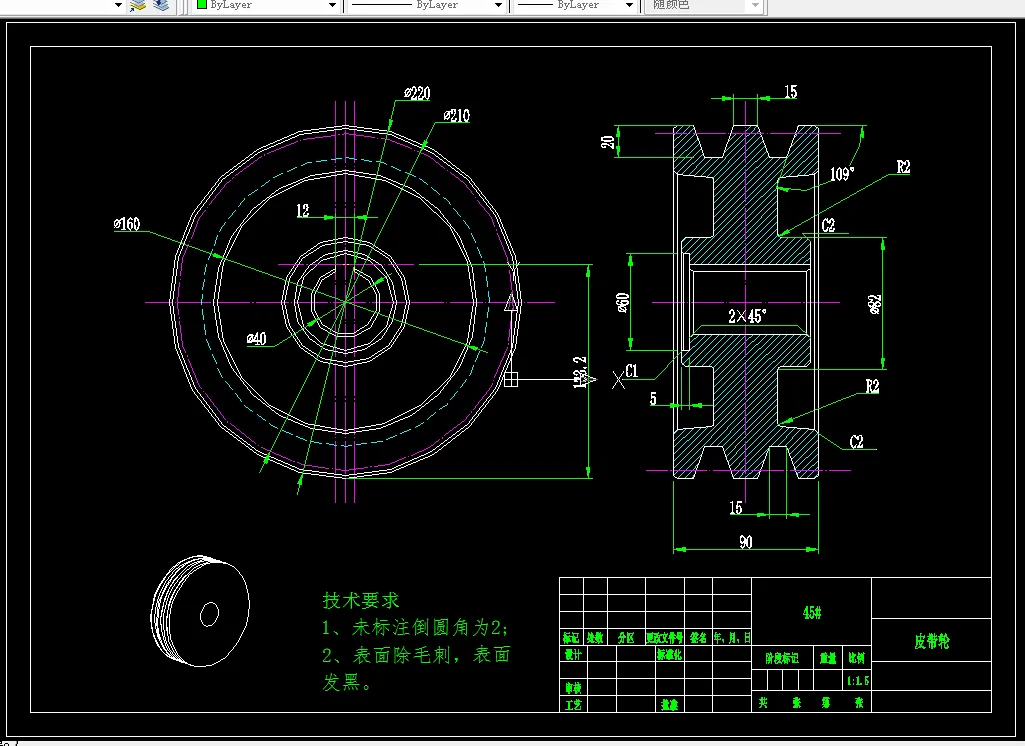The image size is (1025, 746).
Task: Click the Make Object's Layer Current icon
Action: 138,5
